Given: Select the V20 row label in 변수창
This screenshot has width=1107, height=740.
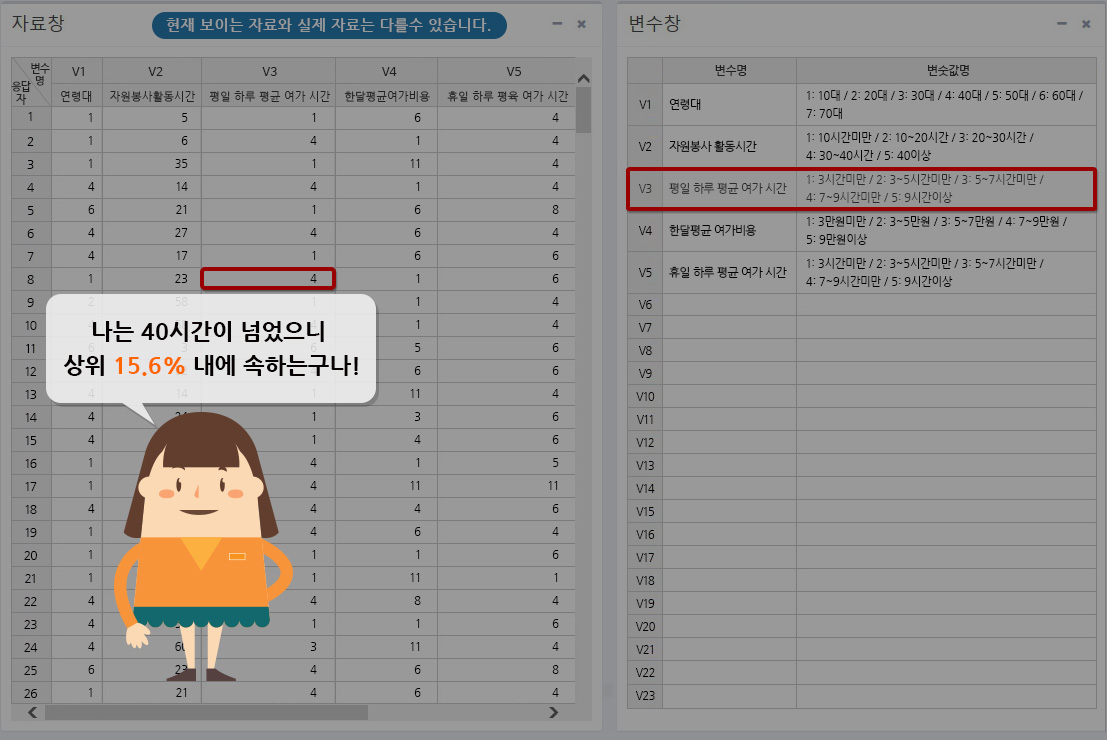Looking at the screenshot, I should pyautogui.click(x=645, y=626).
